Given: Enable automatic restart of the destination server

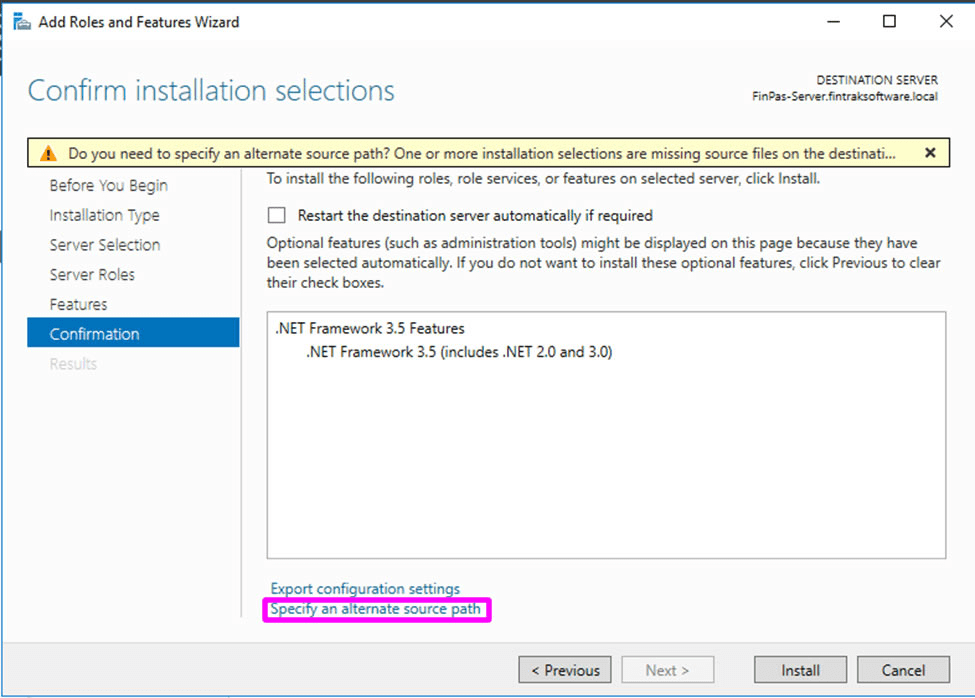Looking at the screenshot, I should click(277, 215).
